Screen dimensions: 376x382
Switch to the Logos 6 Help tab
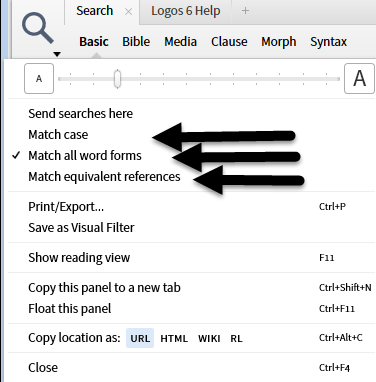(186, 11)
